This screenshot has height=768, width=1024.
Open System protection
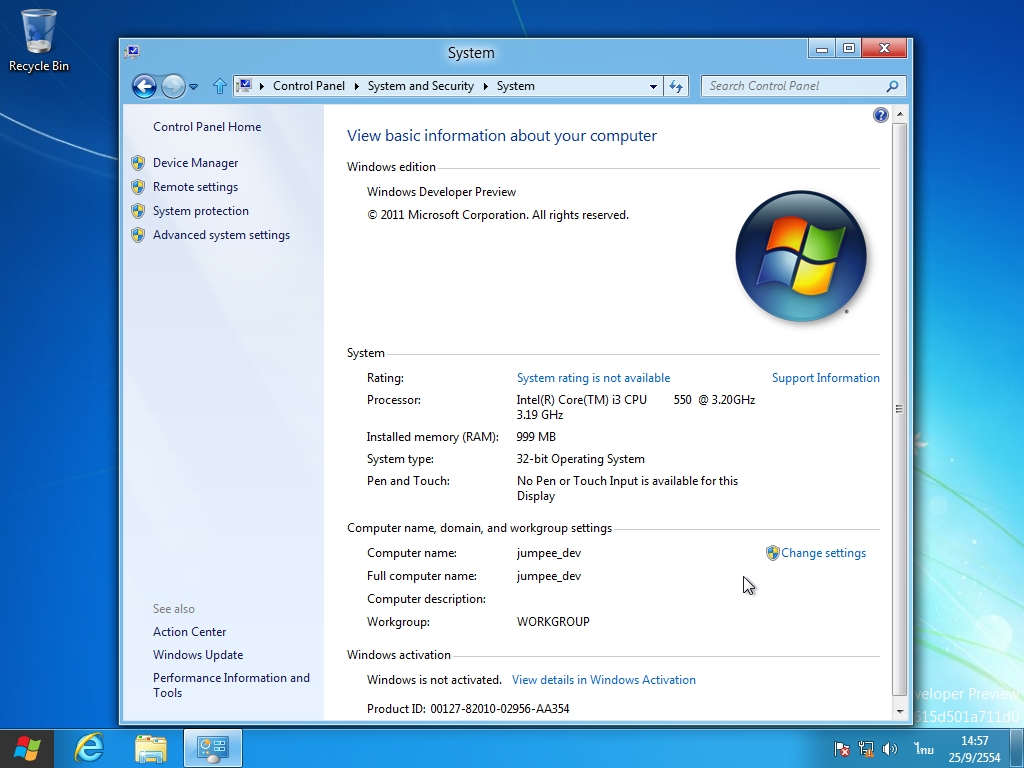[200, 211]
